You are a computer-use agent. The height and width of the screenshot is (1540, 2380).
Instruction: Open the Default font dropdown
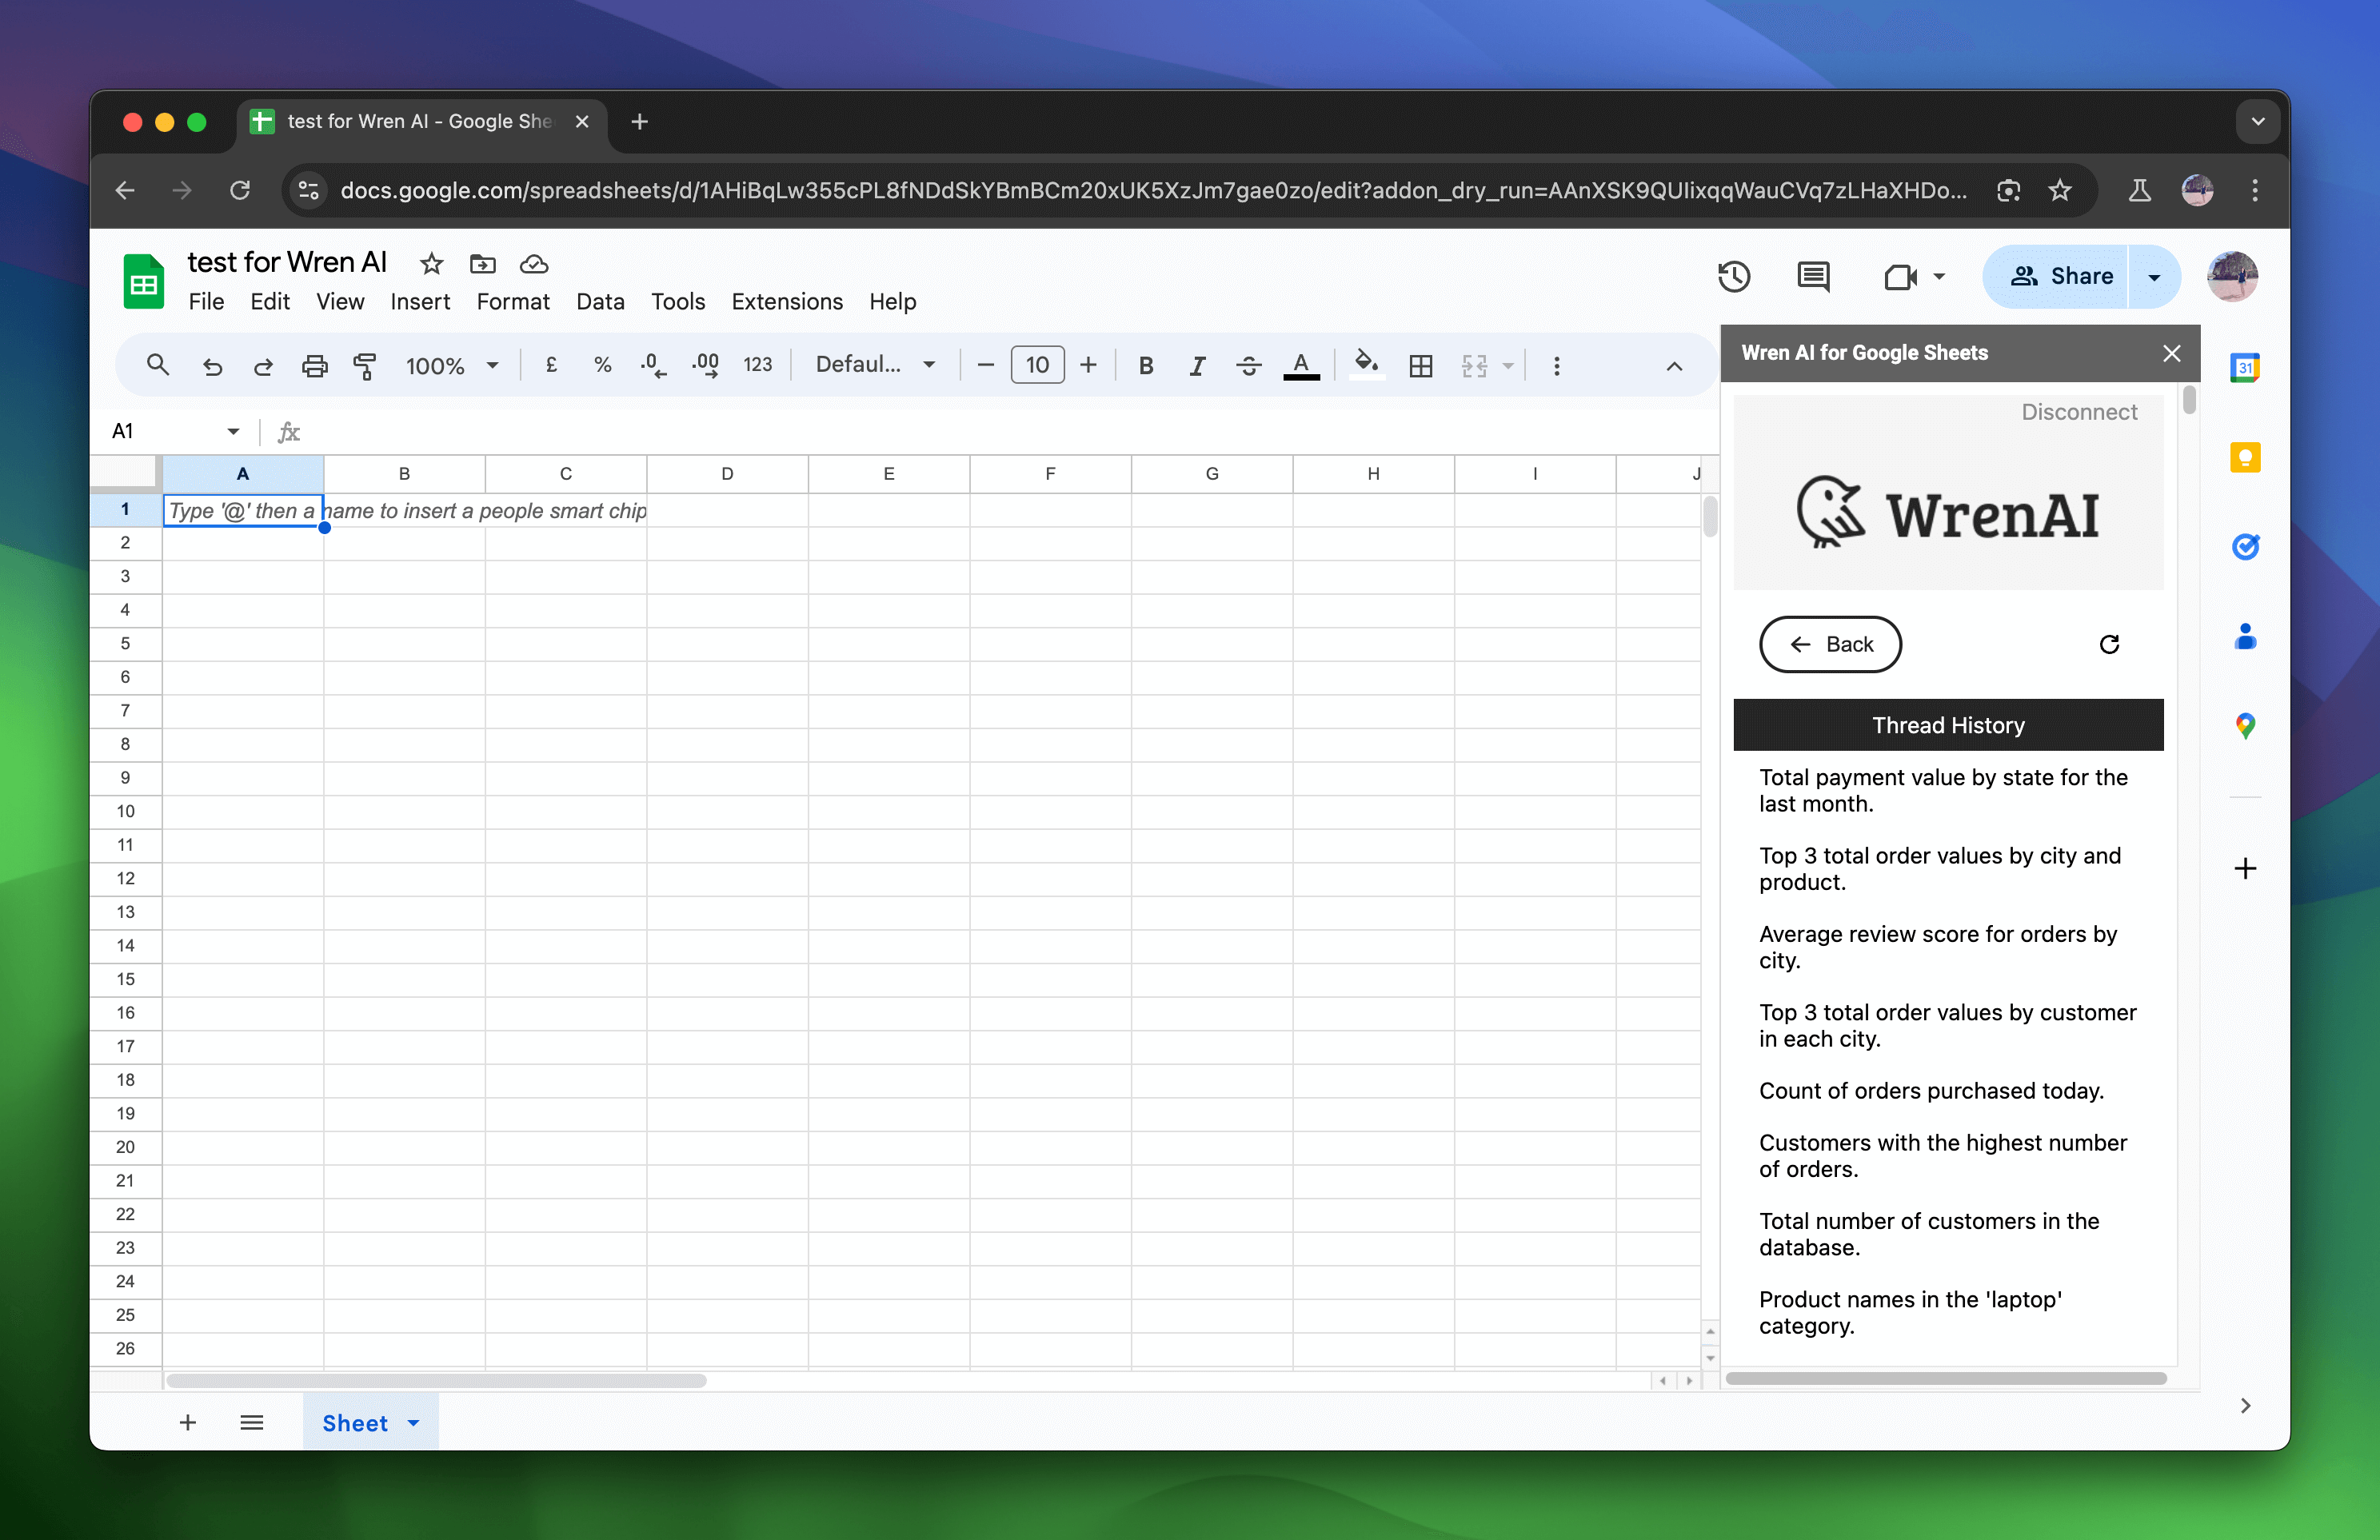tap(875, 365)
